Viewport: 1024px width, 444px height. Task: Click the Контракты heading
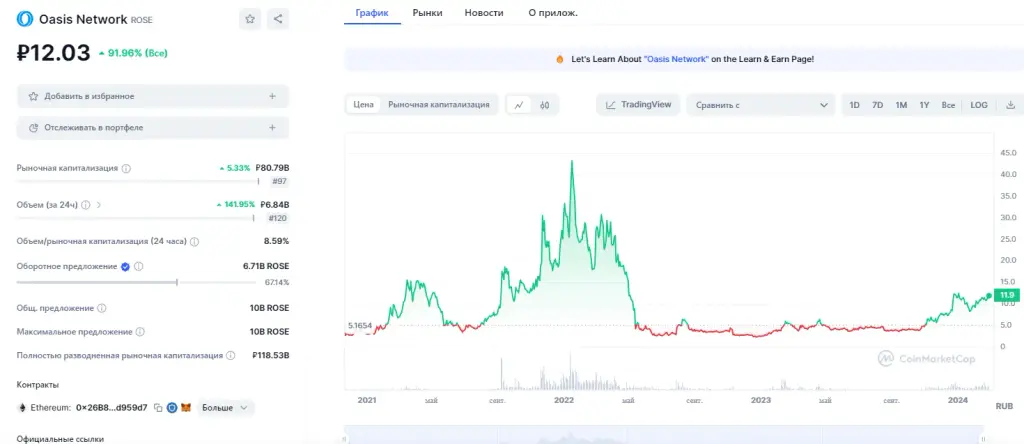(38, 385)
